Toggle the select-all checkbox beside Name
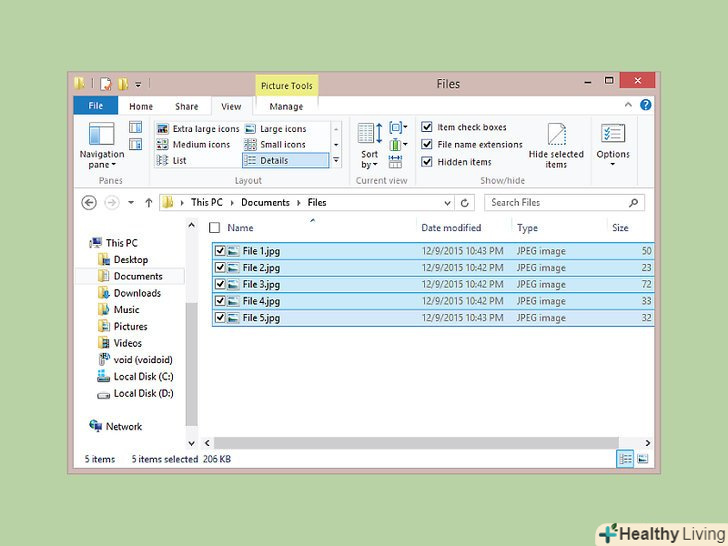 pyautogui.click(x=214, y=228)
